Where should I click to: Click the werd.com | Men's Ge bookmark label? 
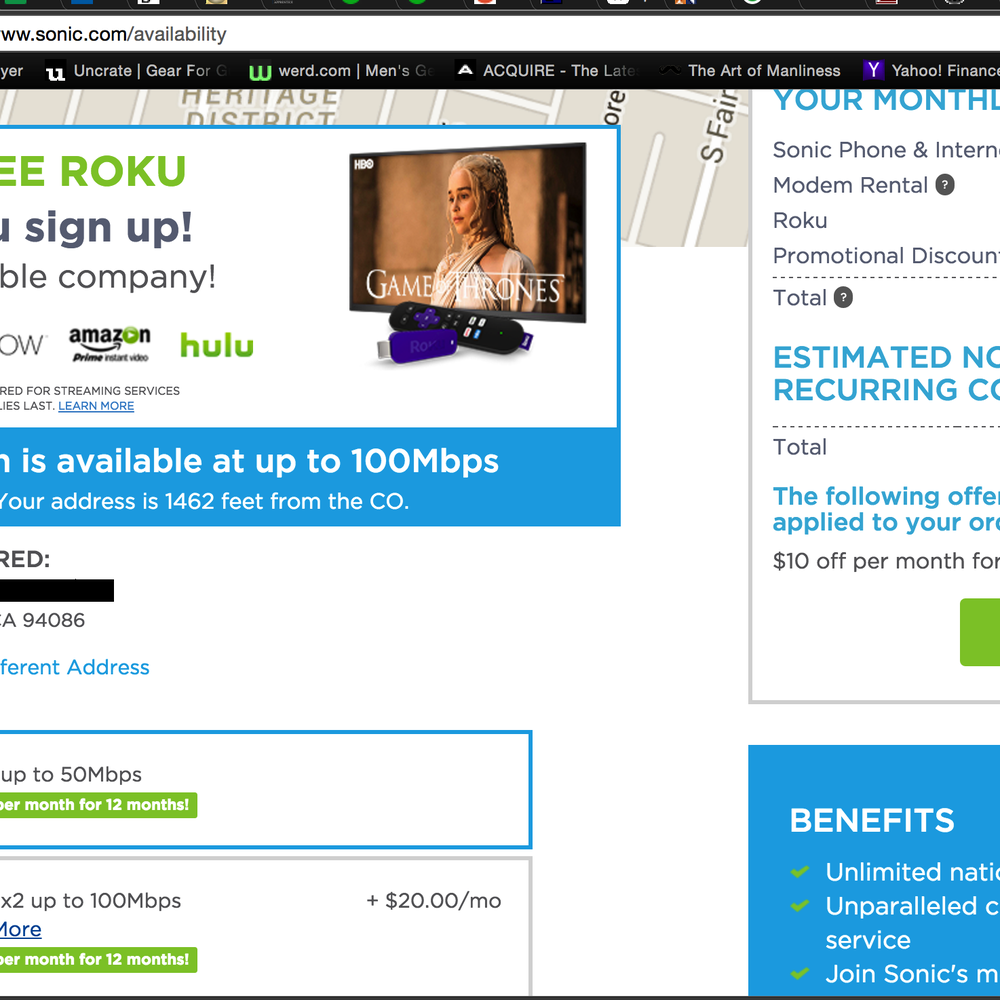[x=357, y=71]
